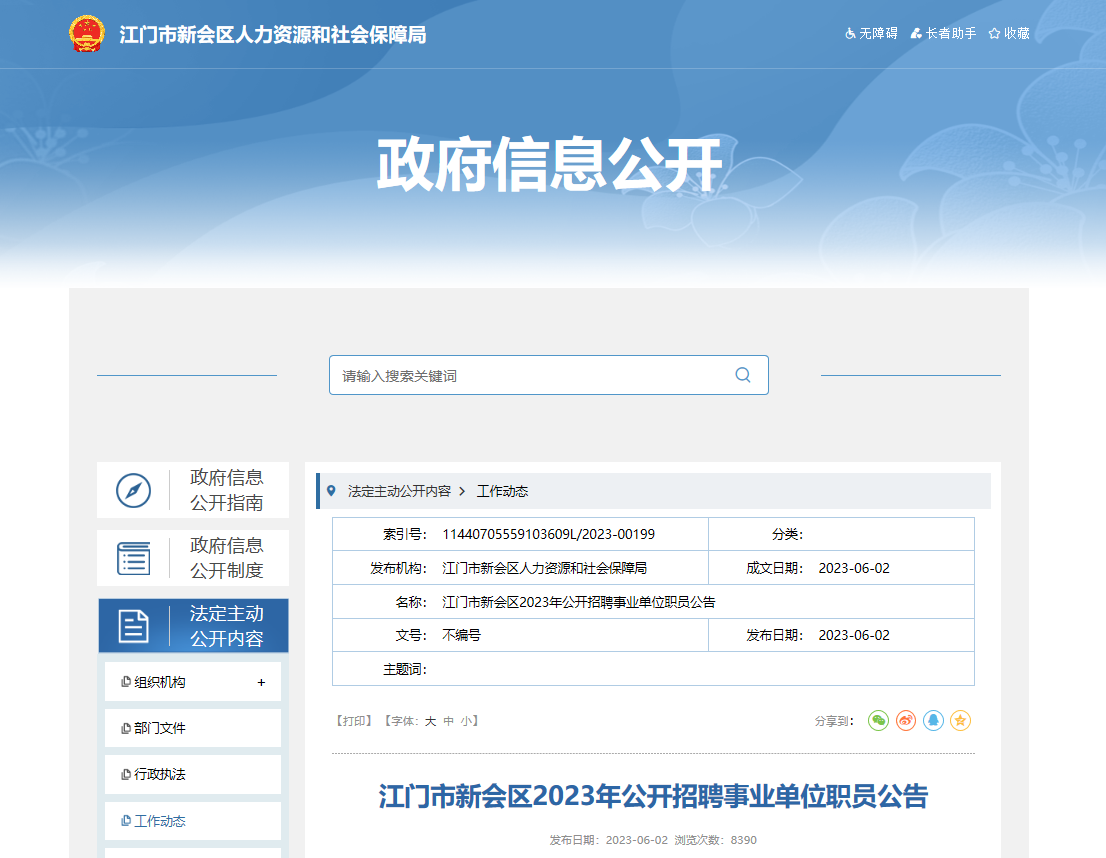
Task: Share to QQ Zone star icon
Action: pyautogui.click(x=960, y=720)
